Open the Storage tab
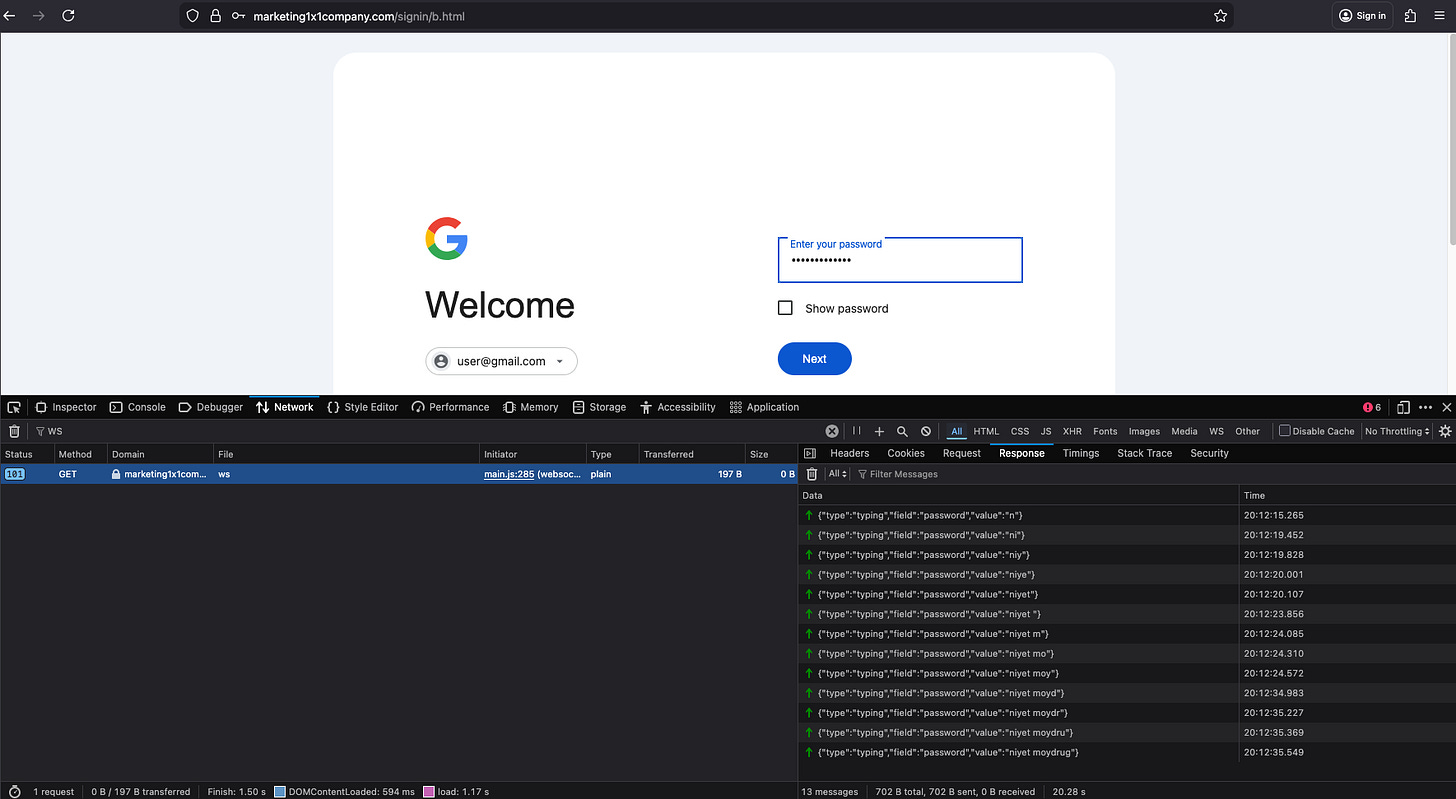1456x799 pixels. tap(599, 407)
